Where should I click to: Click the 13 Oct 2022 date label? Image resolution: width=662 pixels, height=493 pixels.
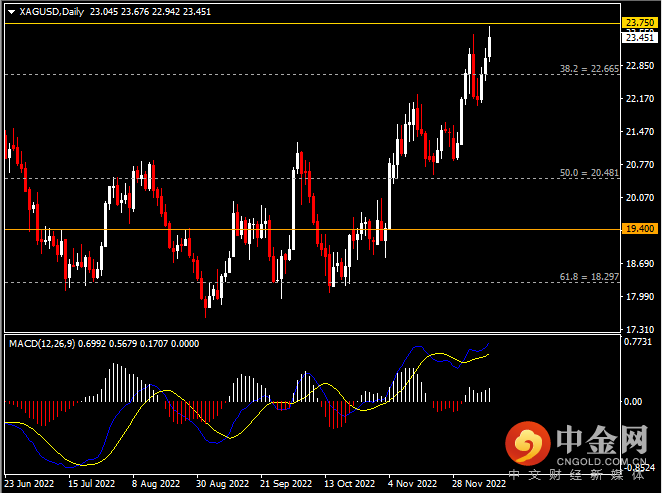350,482
